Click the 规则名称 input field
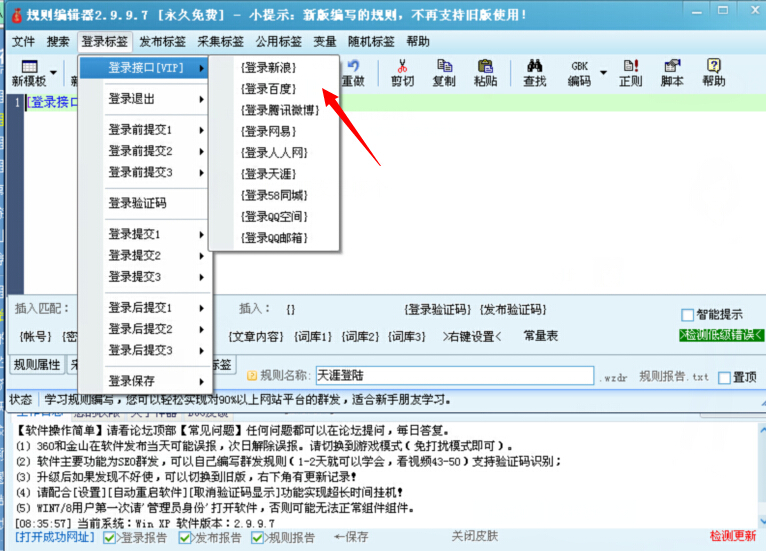The image size is (766, 551). click(x=454, y=376)
